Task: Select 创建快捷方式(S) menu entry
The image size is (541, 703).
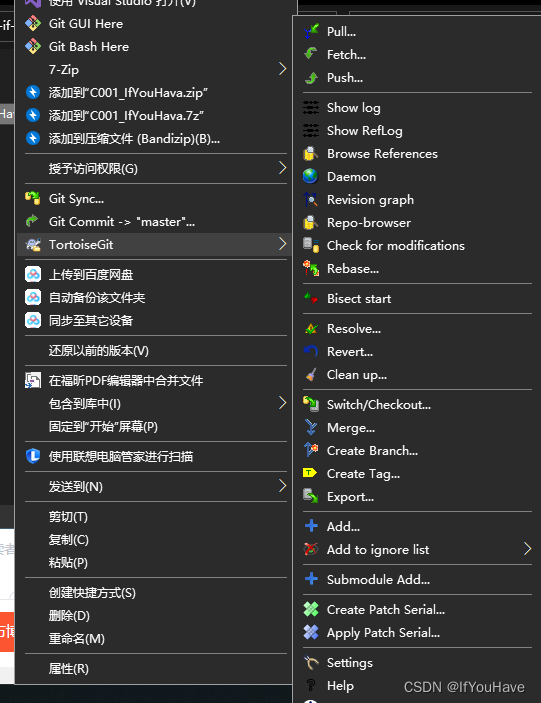Action: 155,593
